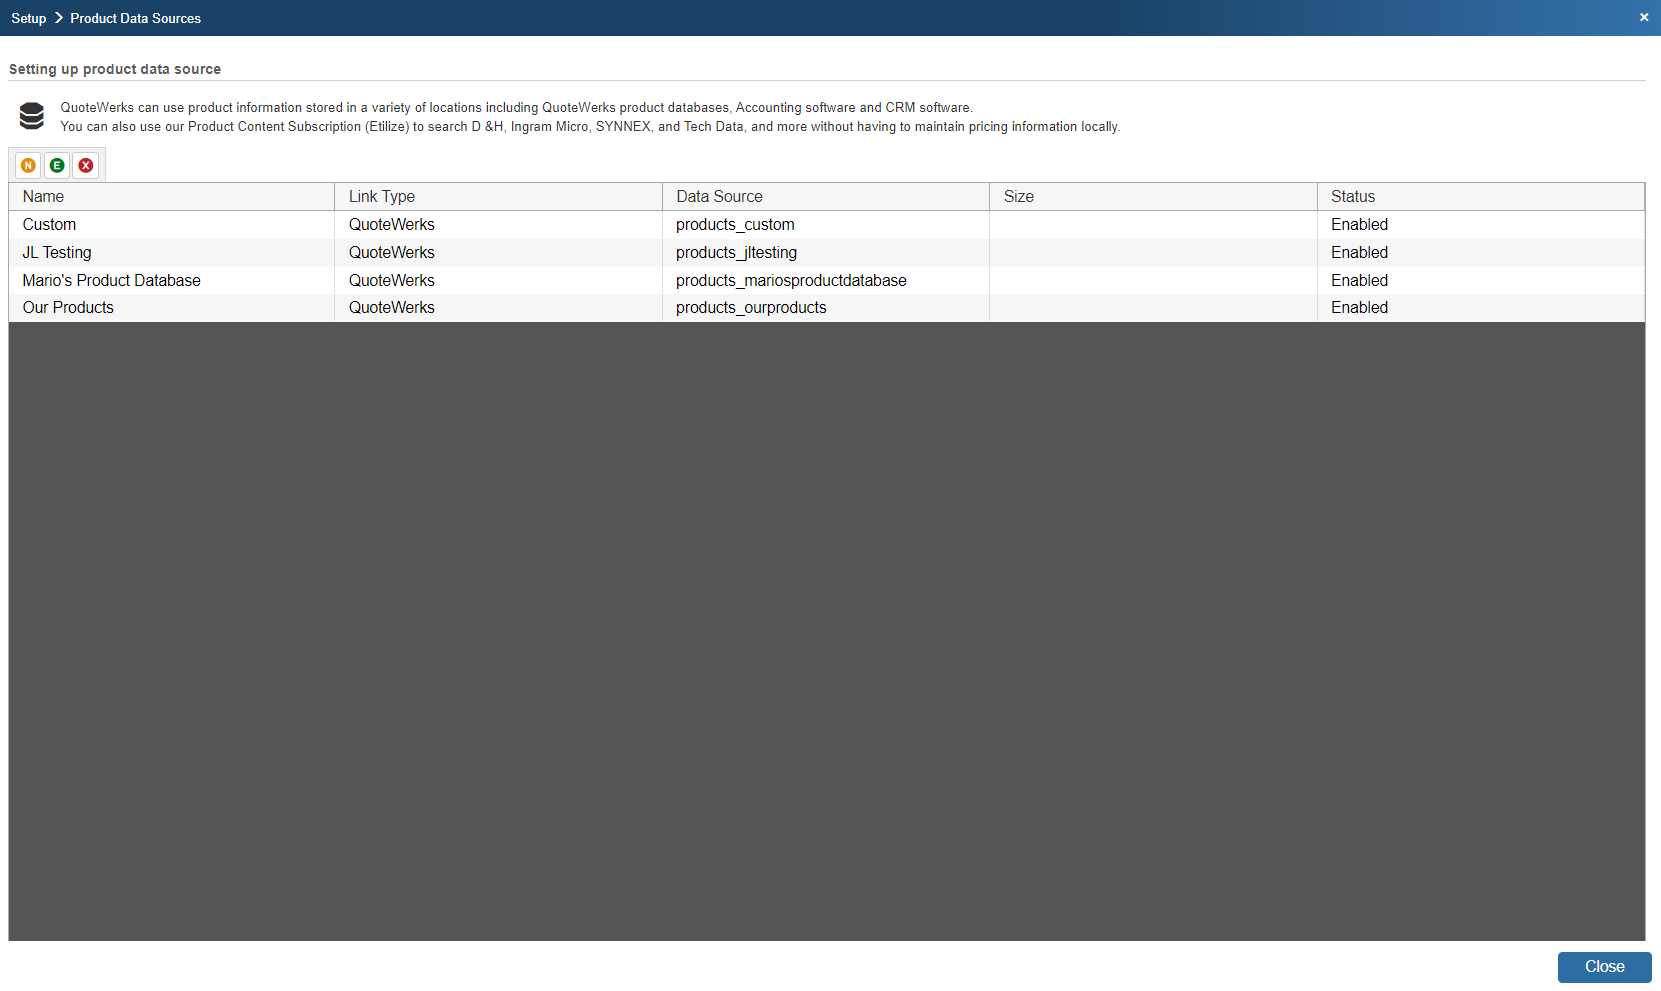Sort by the Data Source column header

(826, 196)
